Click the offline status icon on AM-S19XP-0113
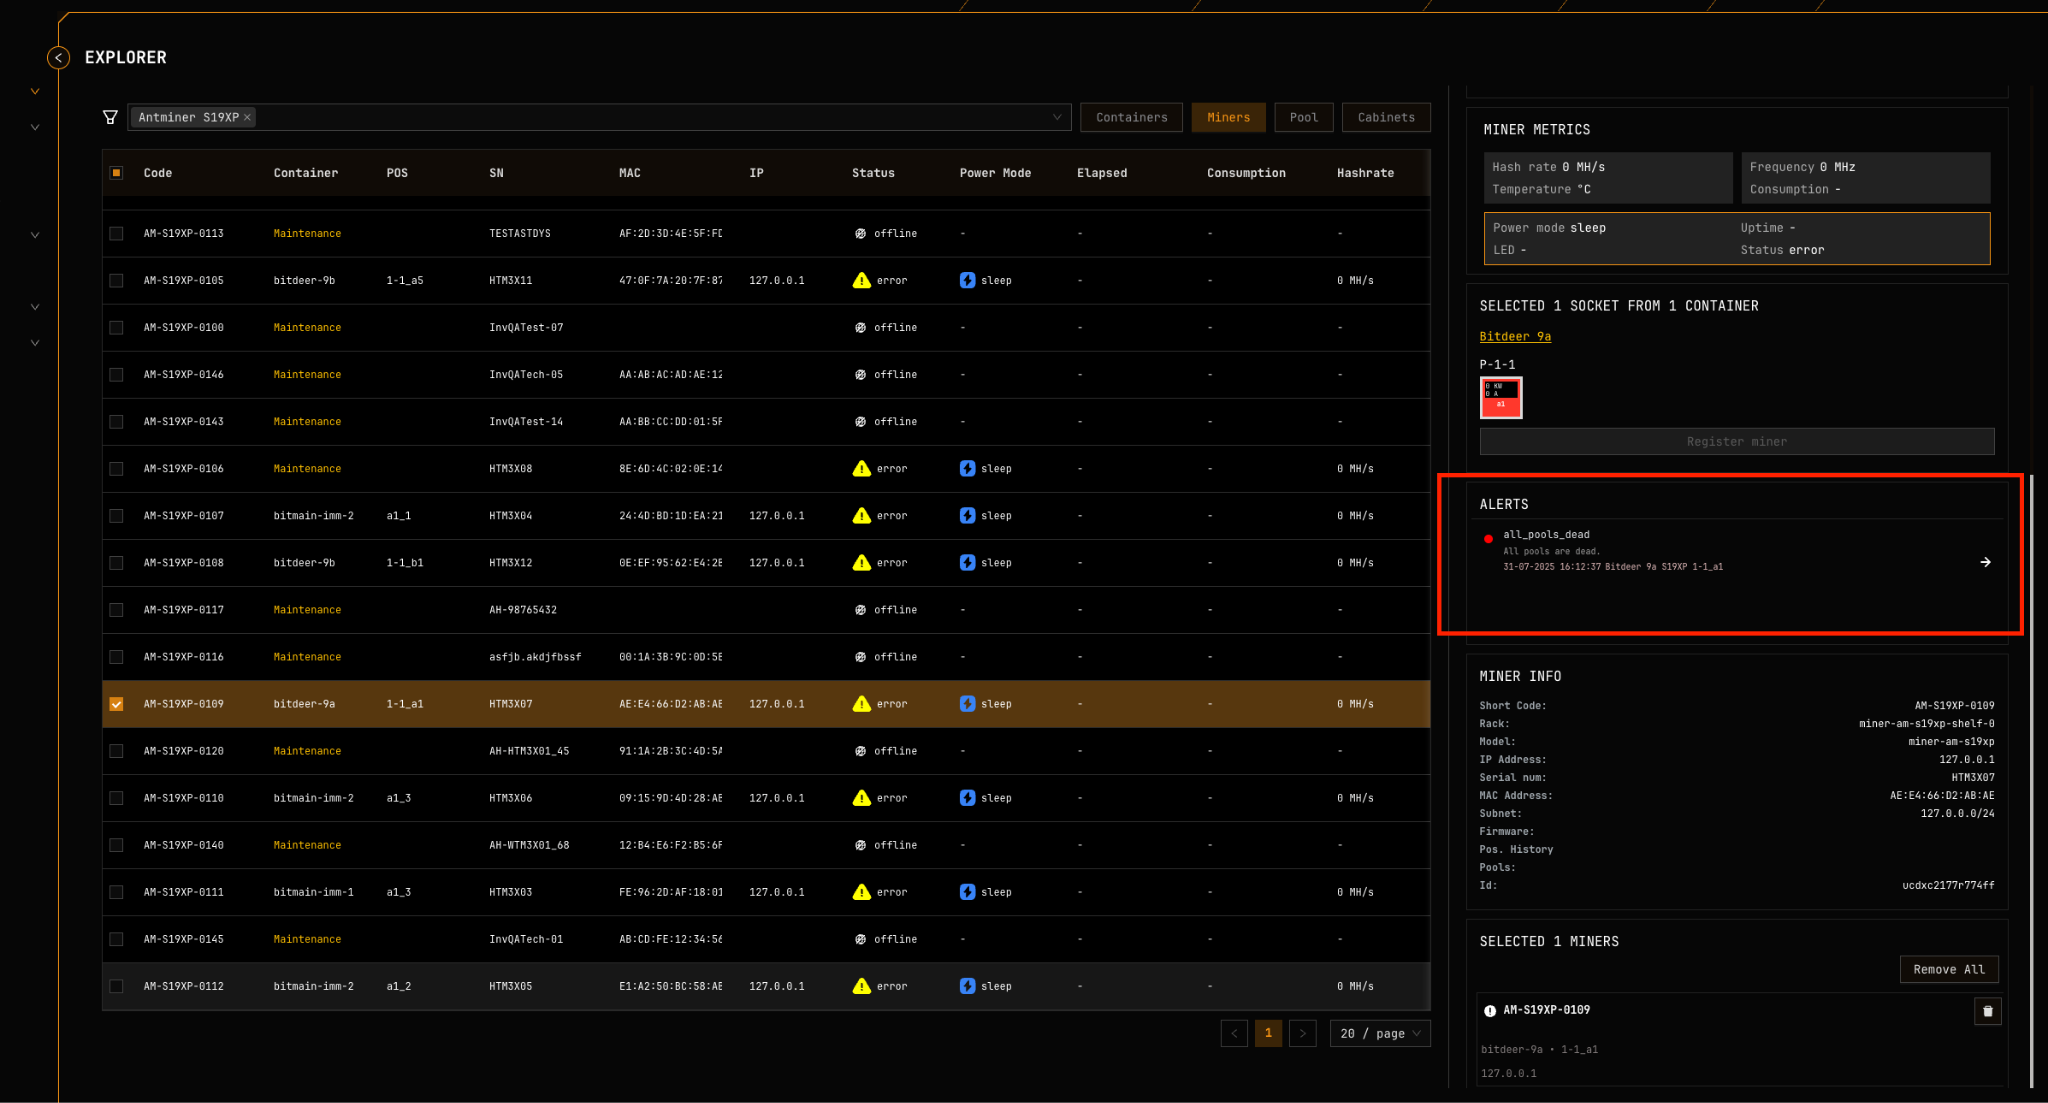 click(860, 233)
